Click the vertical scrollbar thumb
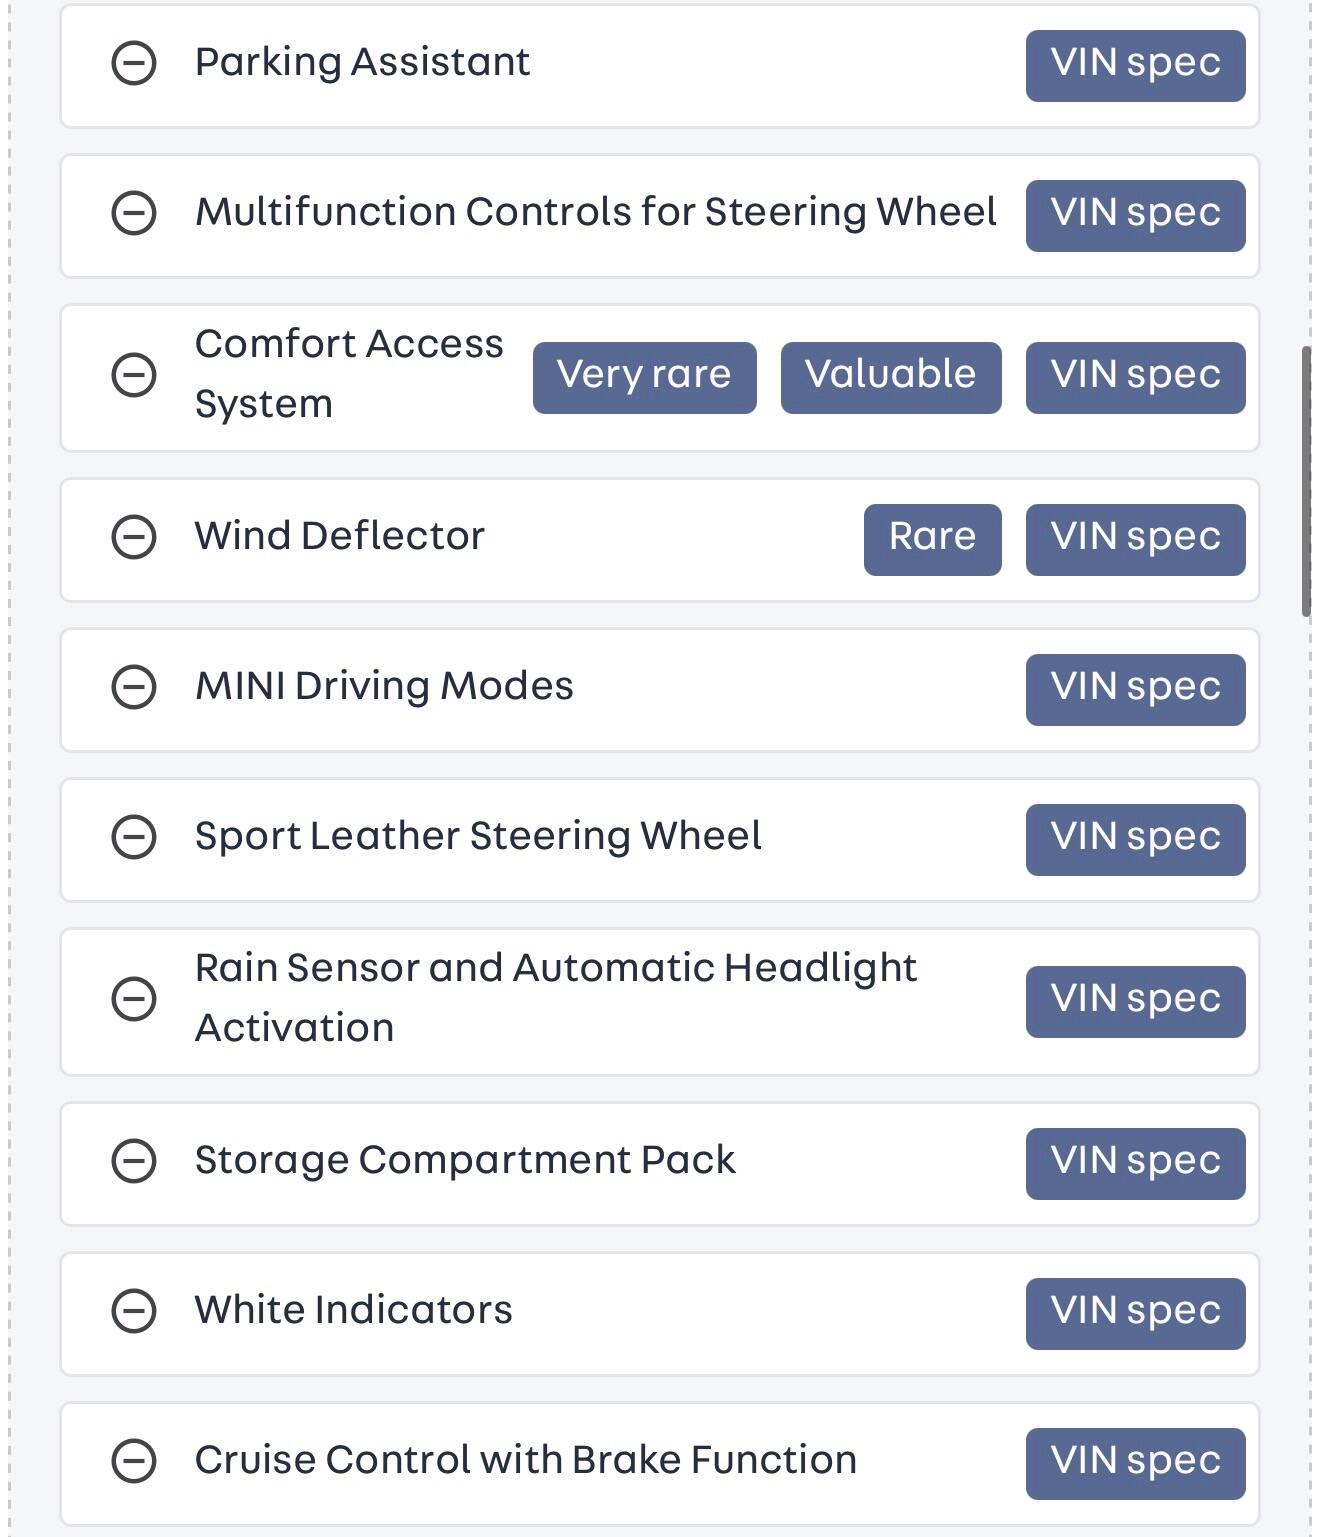Screen dimensions: 1320x1537 (1306, 480)
